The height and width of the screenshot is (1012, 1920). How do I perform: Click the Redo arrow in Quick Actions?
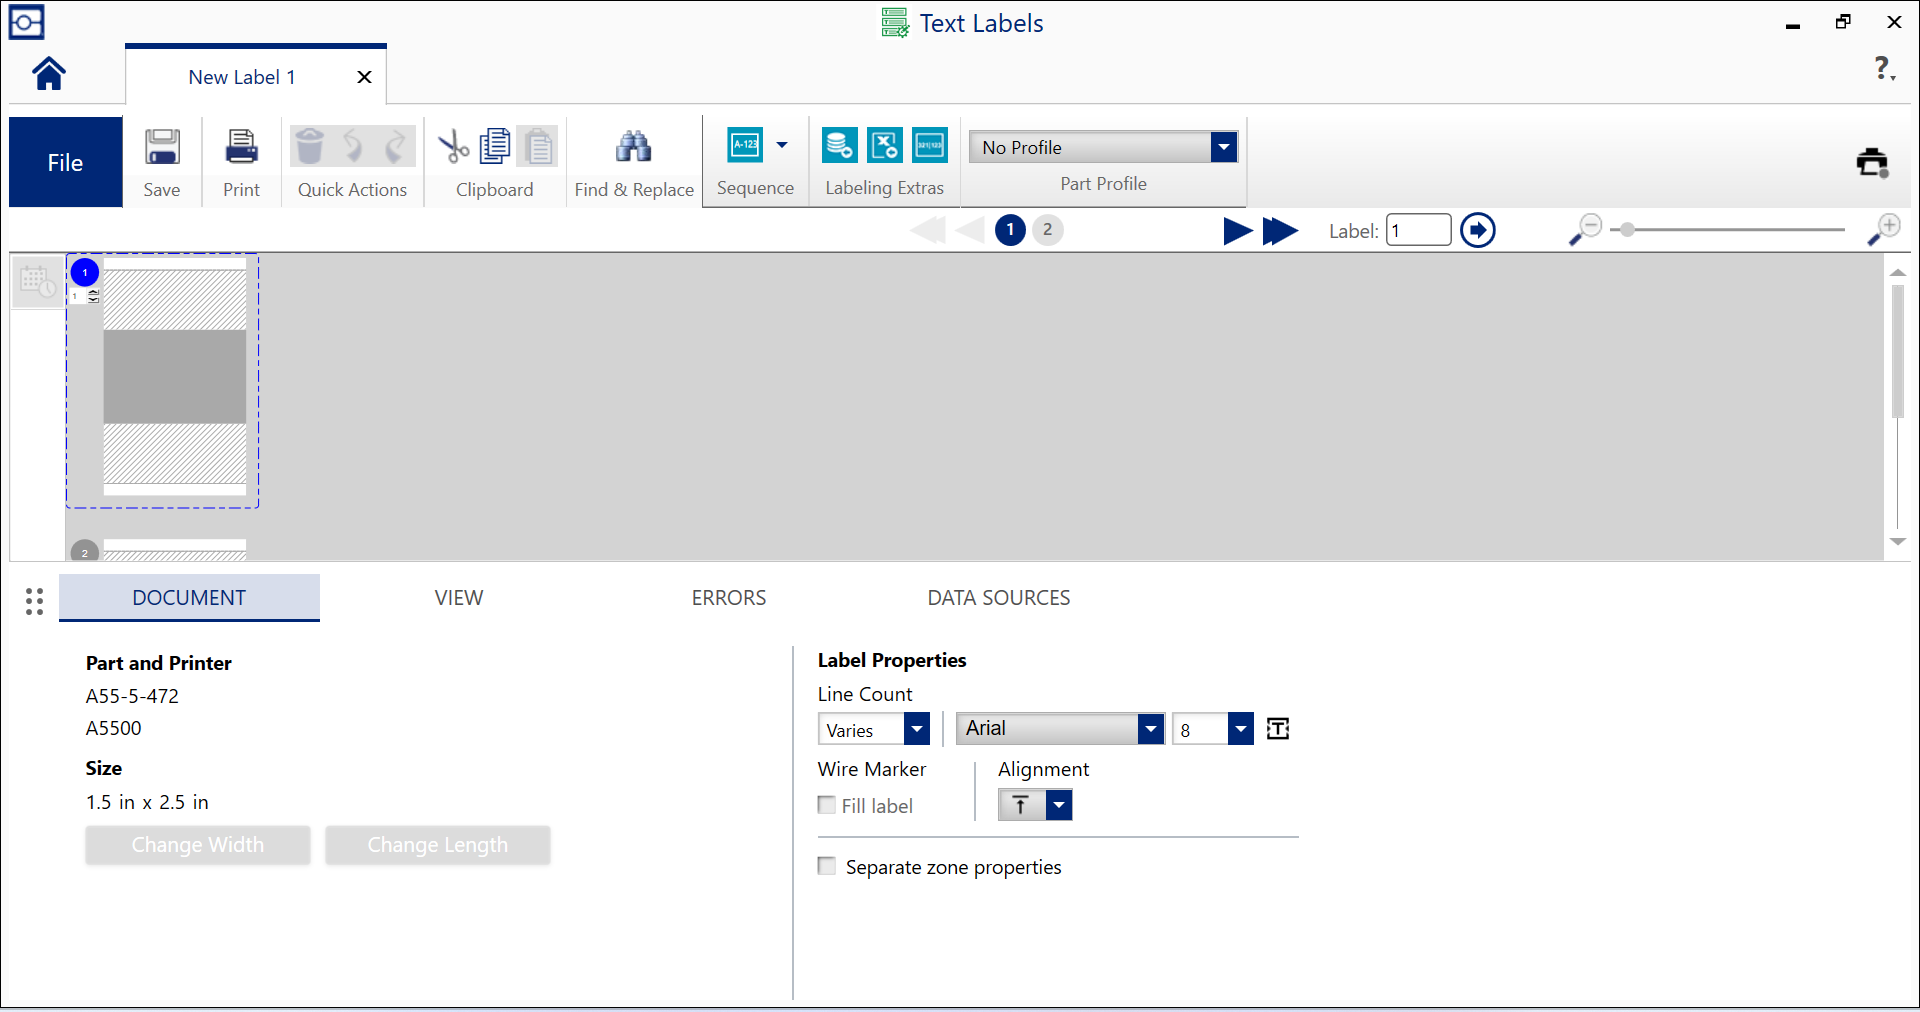point(396,147)
